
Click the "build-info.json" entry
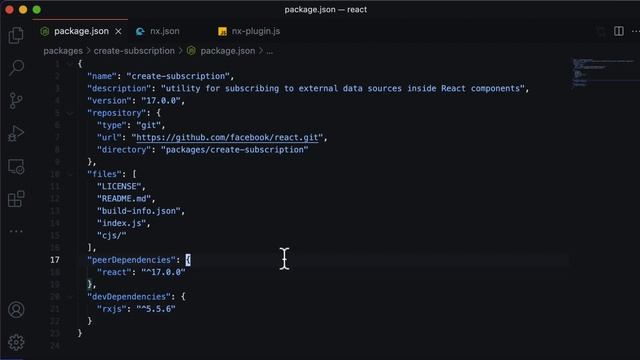pos(138,211)
